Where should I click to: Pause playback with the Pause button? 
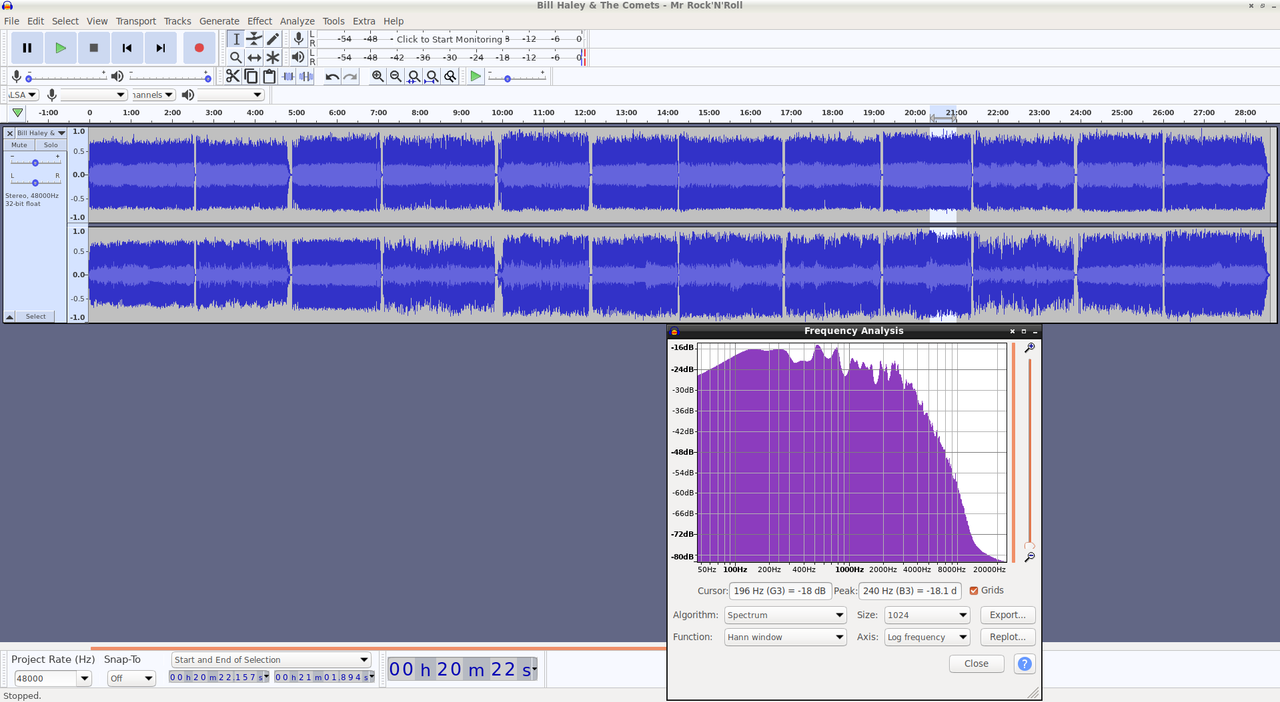pos(27,47)
